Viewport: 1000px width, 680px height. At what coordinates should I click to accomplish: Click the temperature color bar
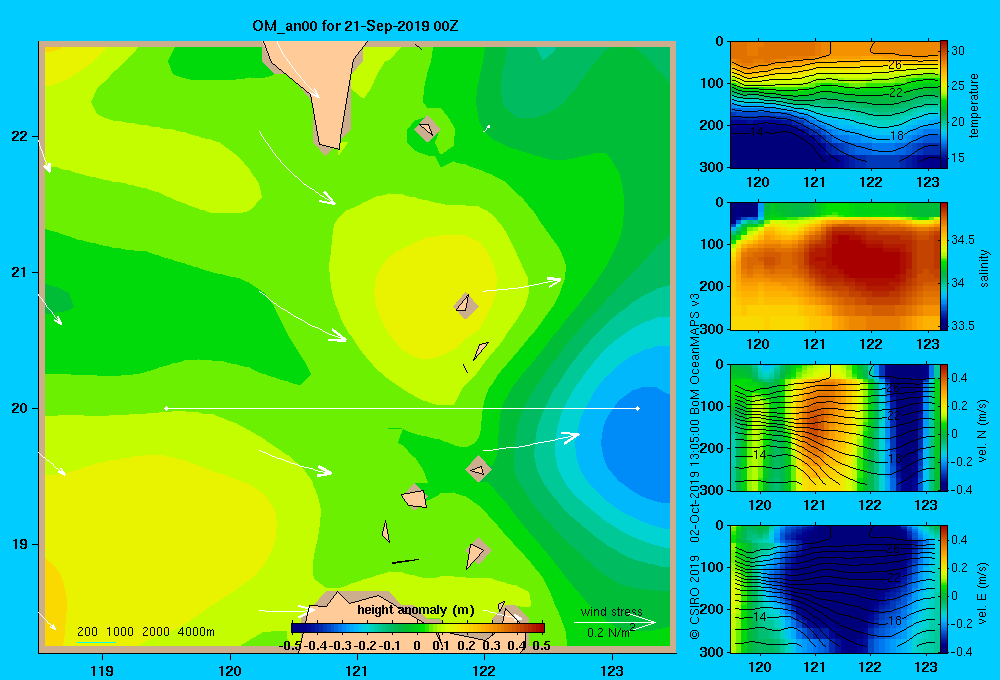[x=944, y=105]
